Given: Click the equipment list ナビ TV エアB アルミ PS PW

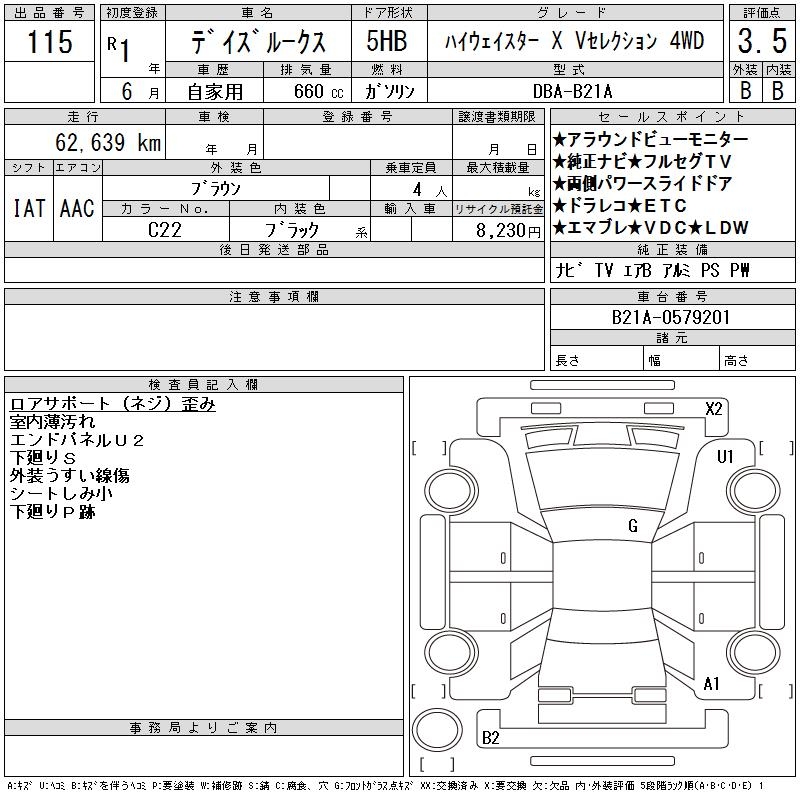Looking at the screenshot, I should (x=652, y=270).
